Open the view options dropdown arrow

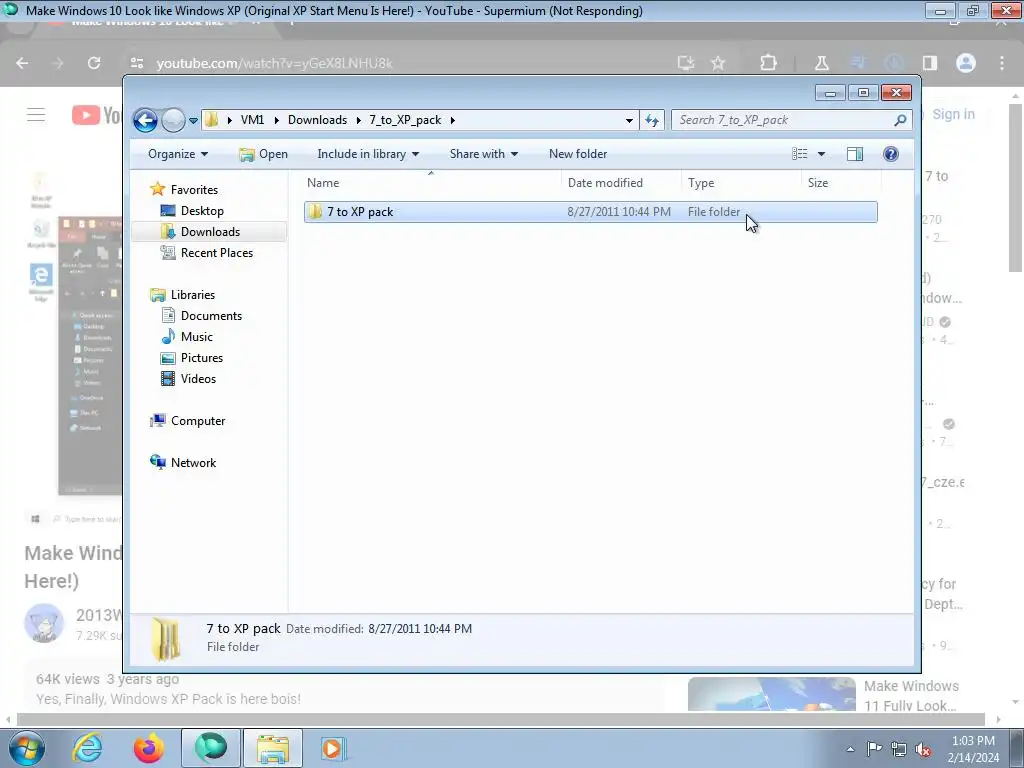(x=821, y=154)
